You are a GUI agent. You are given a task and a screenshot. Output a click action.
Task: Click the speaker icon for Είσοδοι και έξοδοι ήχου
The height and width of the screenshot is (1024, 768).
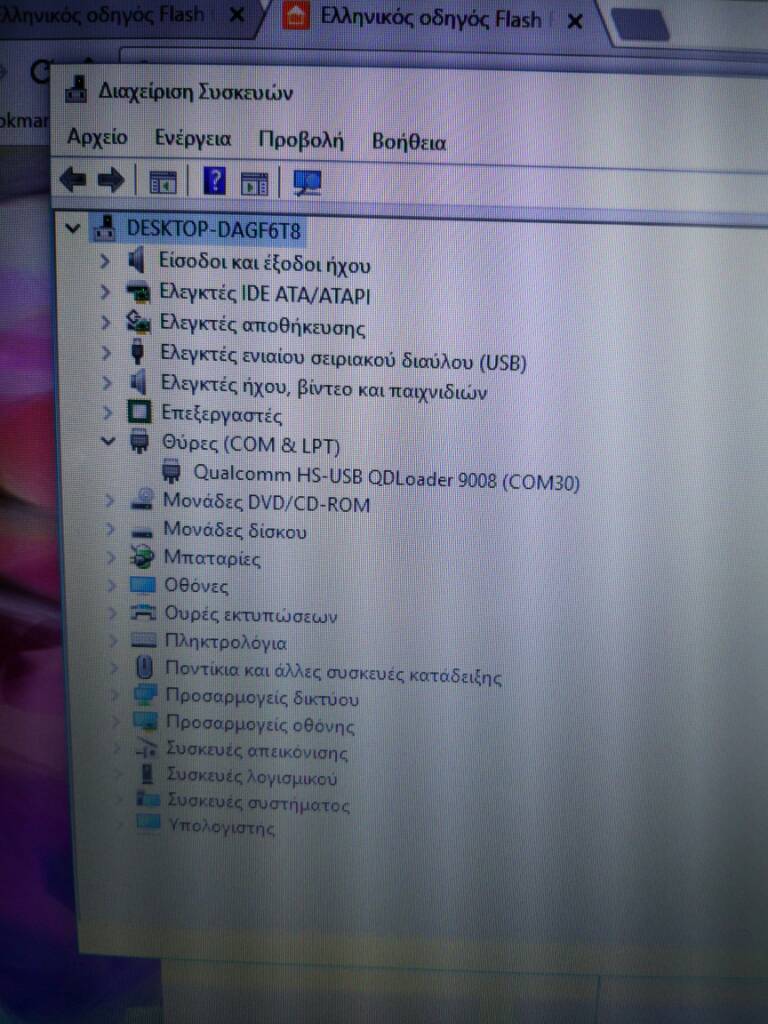coord(136,260)
